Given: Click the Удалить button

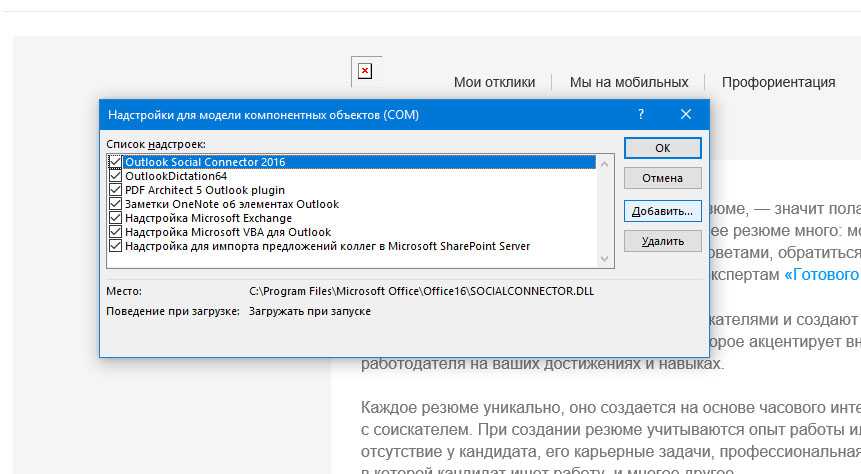Looking at the screenshot, I should click(662, 241).
